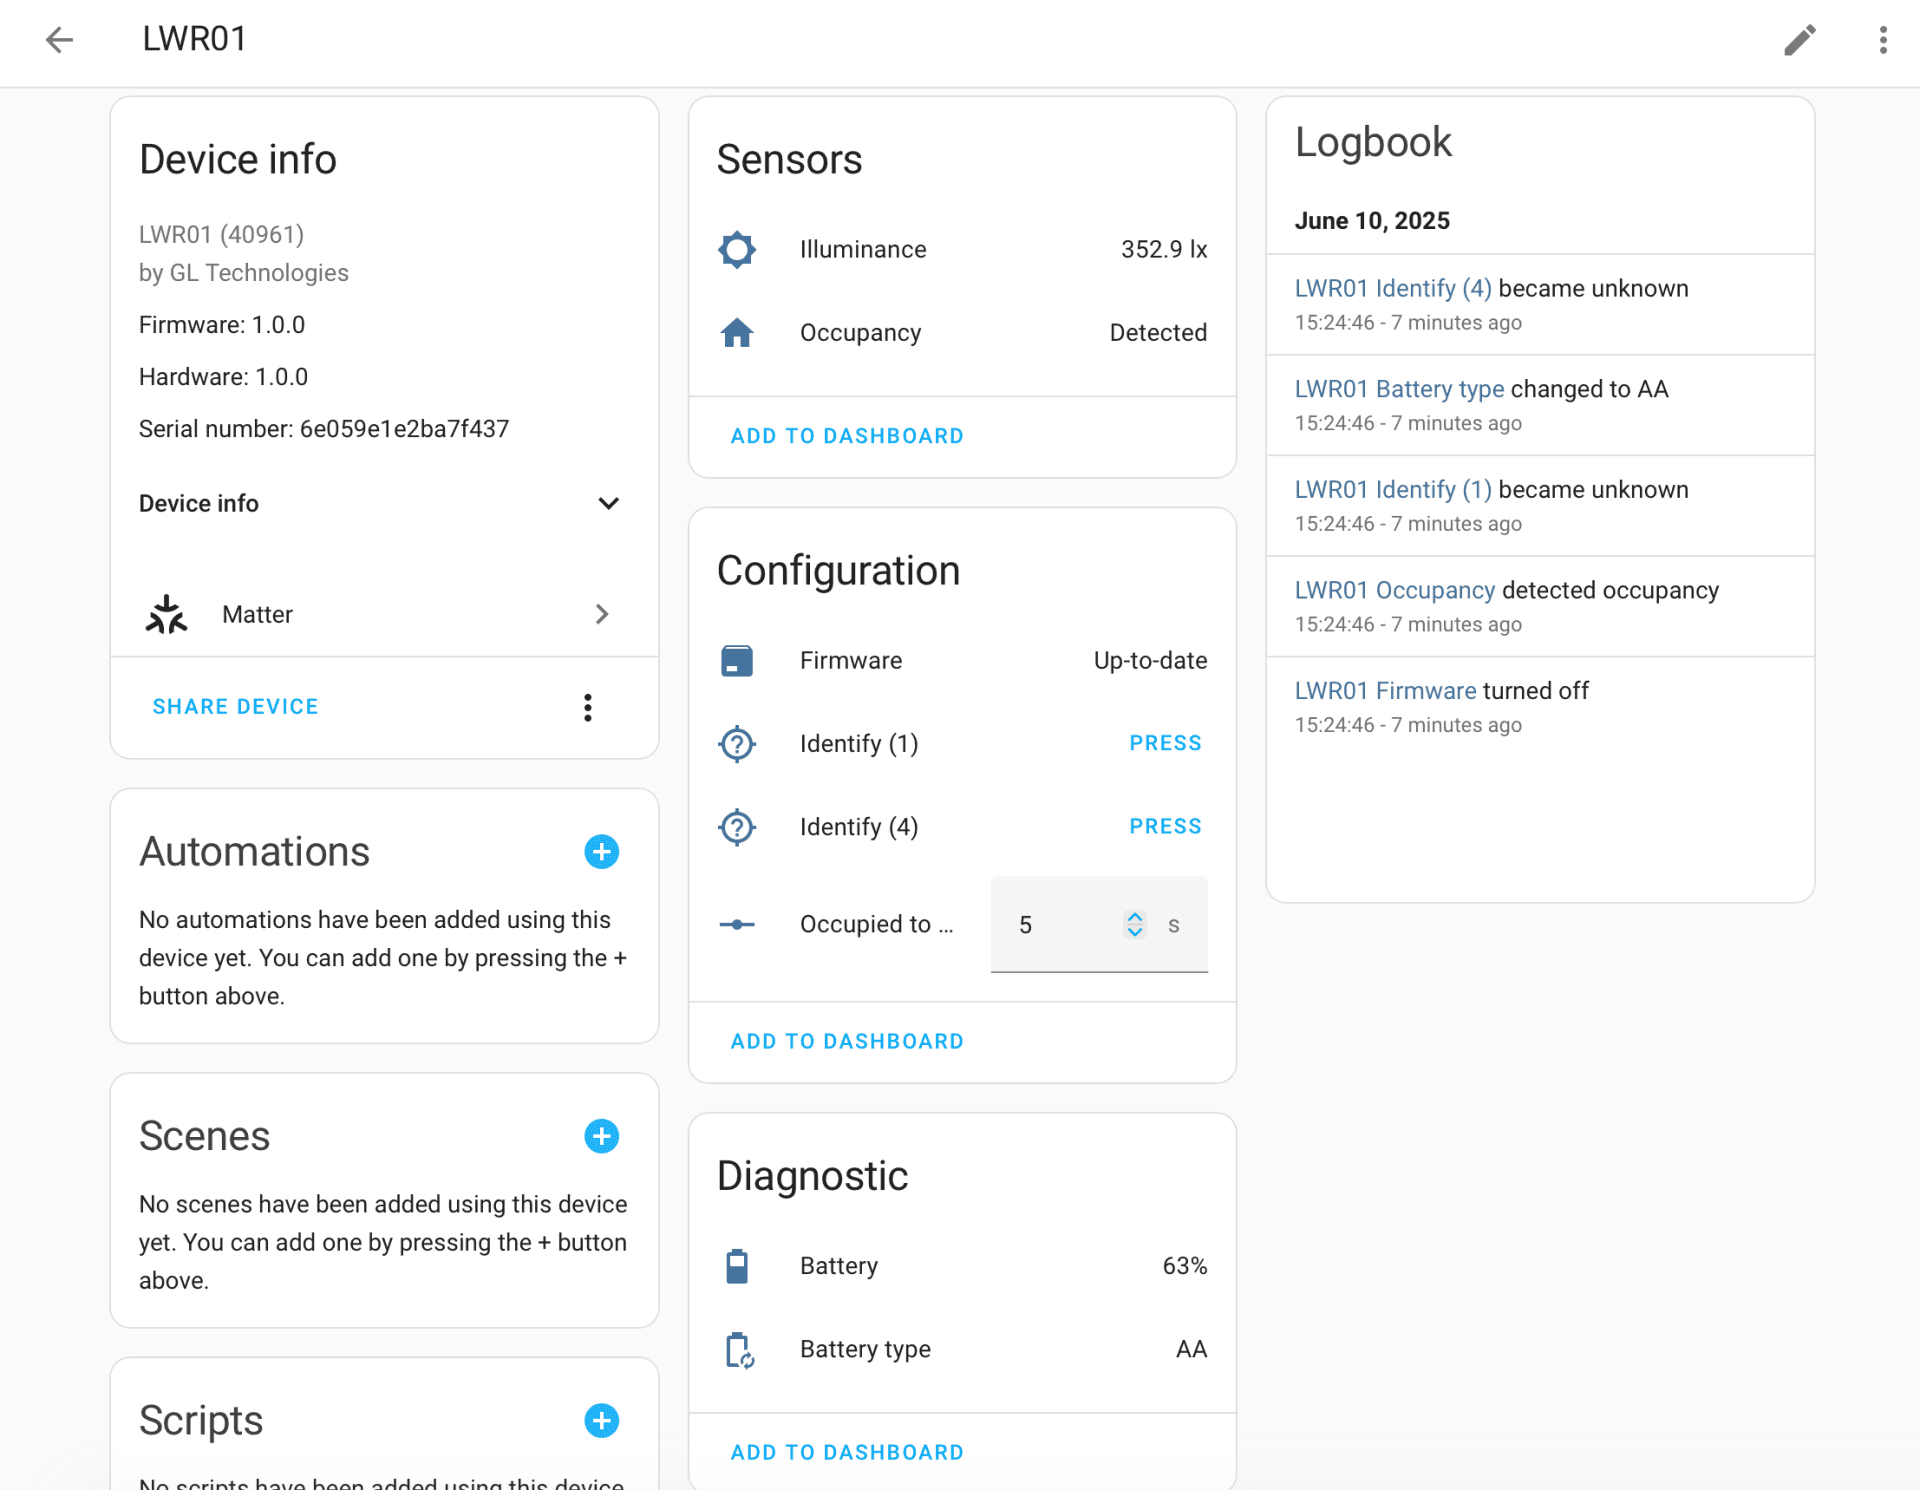
Task: Expand the Device info section chevron
Action: pyautogui.click(x=608, y=503)
